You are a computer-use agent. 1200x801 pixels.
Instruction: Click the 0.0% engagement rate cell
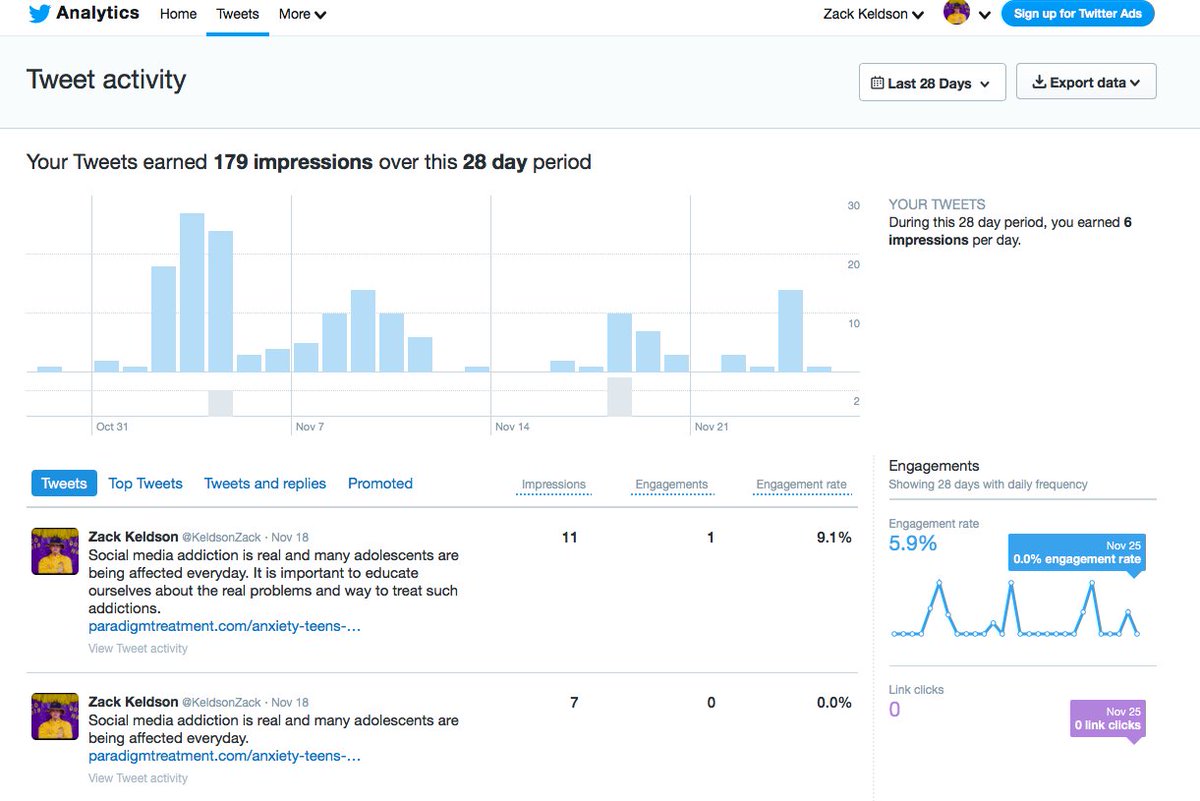click(x=834, y=702)
